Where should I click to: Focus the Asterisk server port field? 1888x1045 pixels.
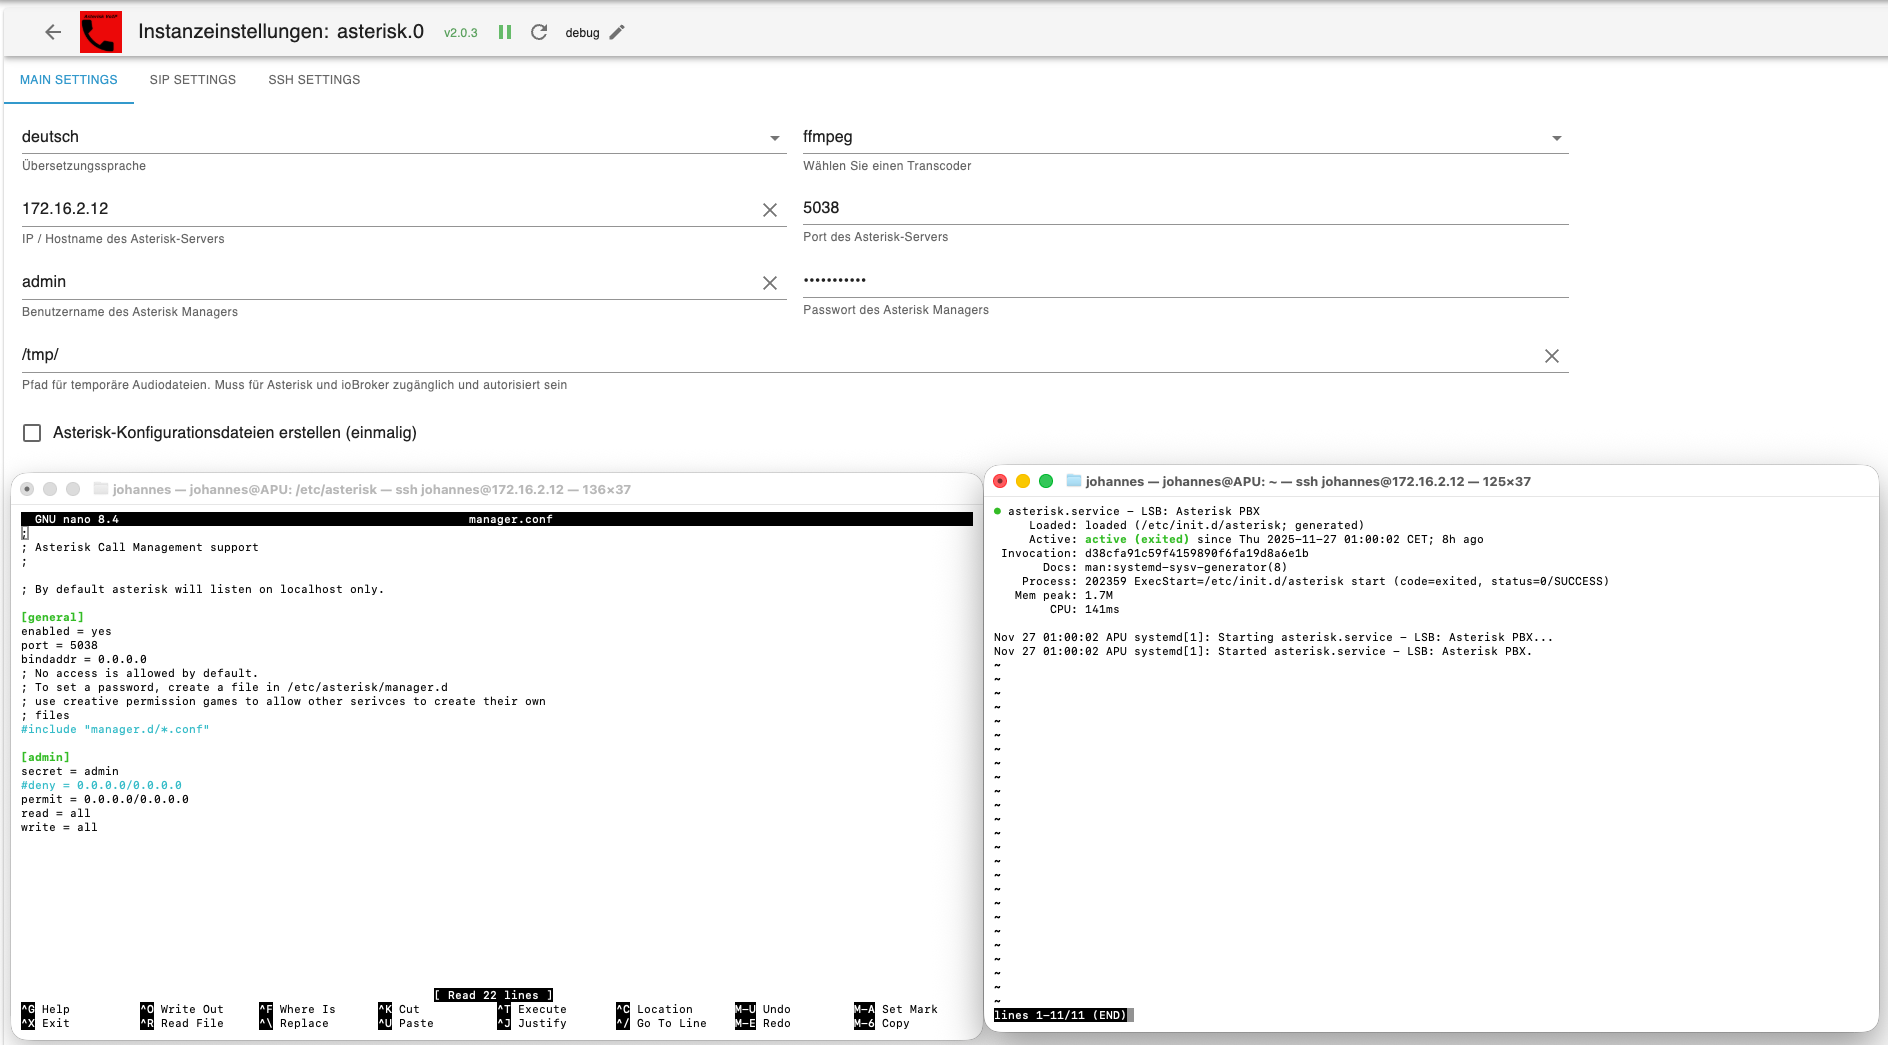coord(1186,208)
